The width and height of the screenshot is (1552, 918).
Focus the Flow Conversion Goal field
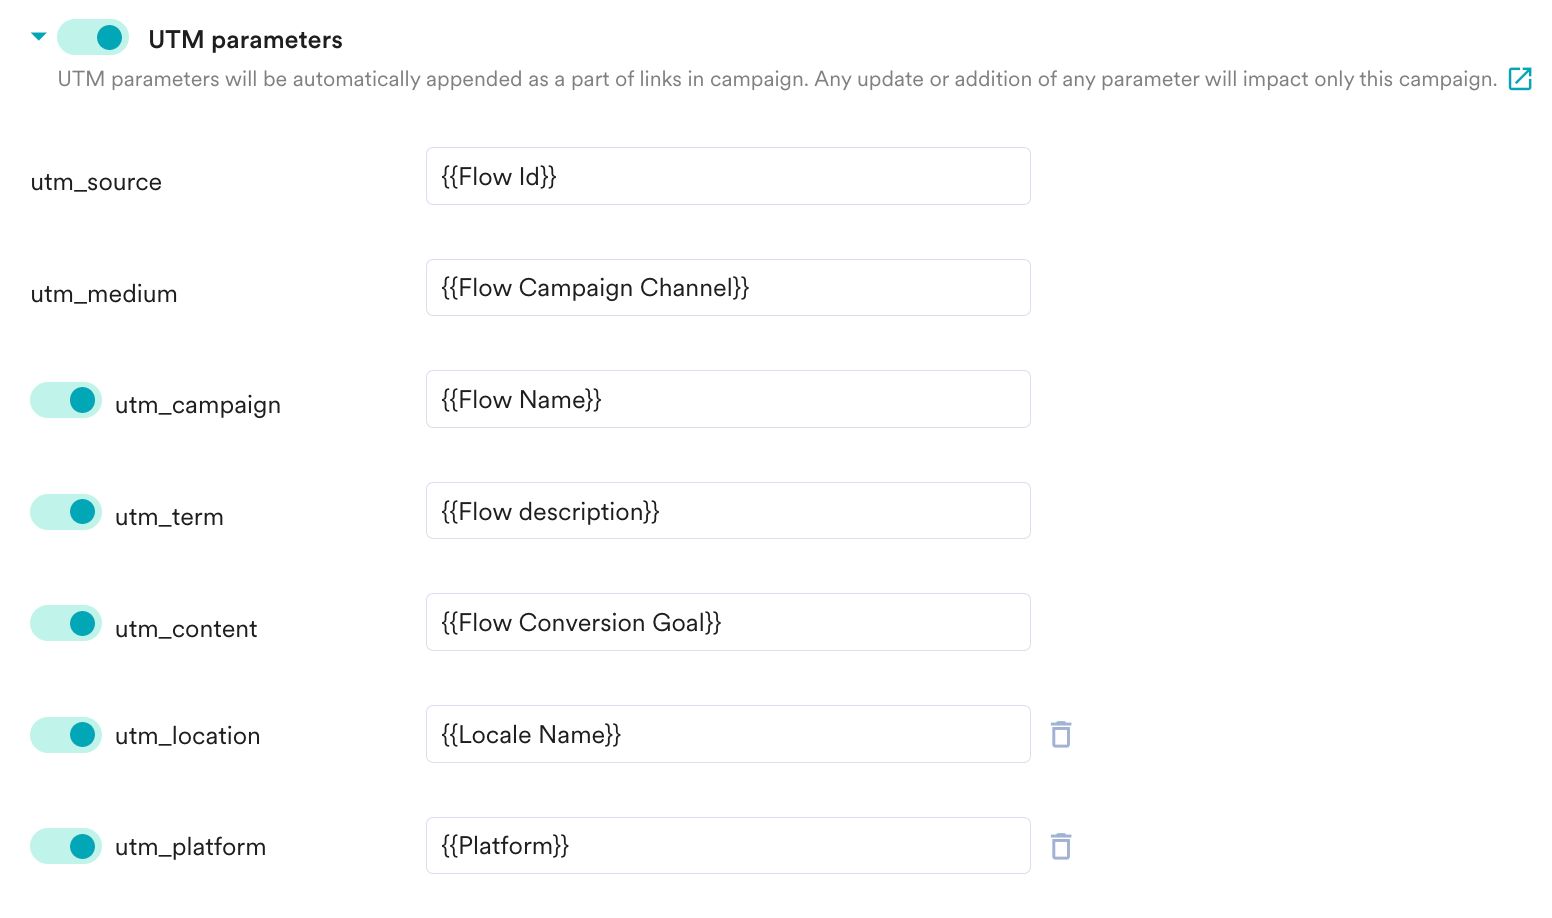pyautogui.click(x=728, y=622)
